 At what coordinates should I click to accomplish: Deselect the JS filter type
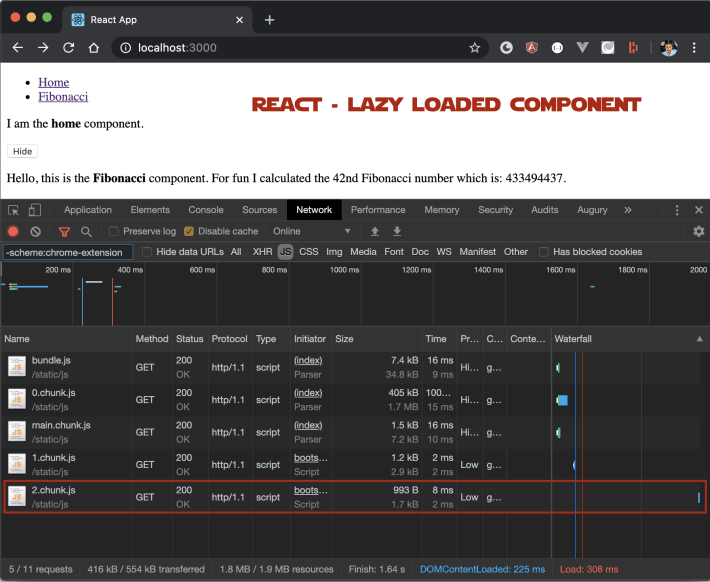click(x=285, y=252)
